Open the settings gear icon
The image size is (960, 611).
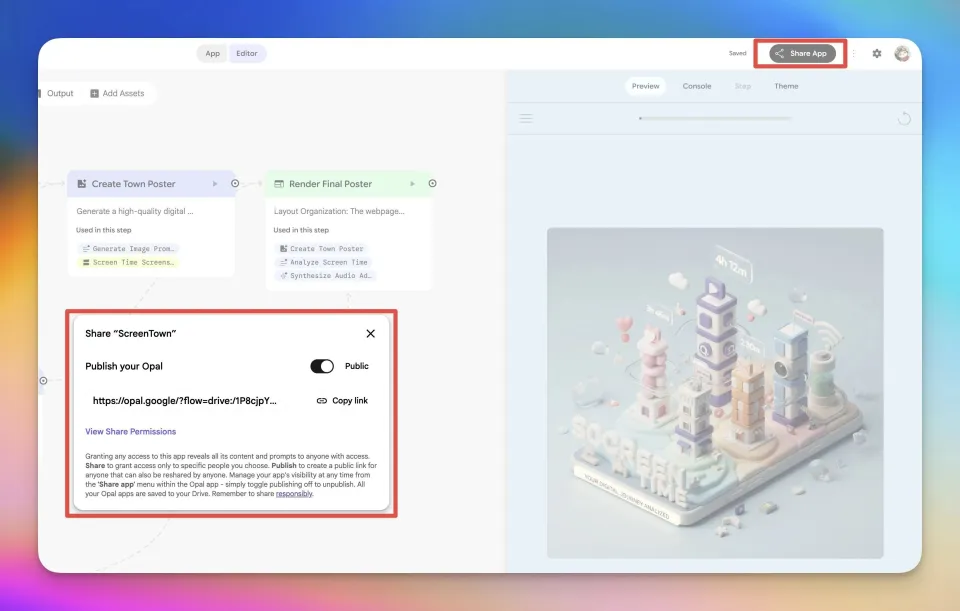coord(877,54)
